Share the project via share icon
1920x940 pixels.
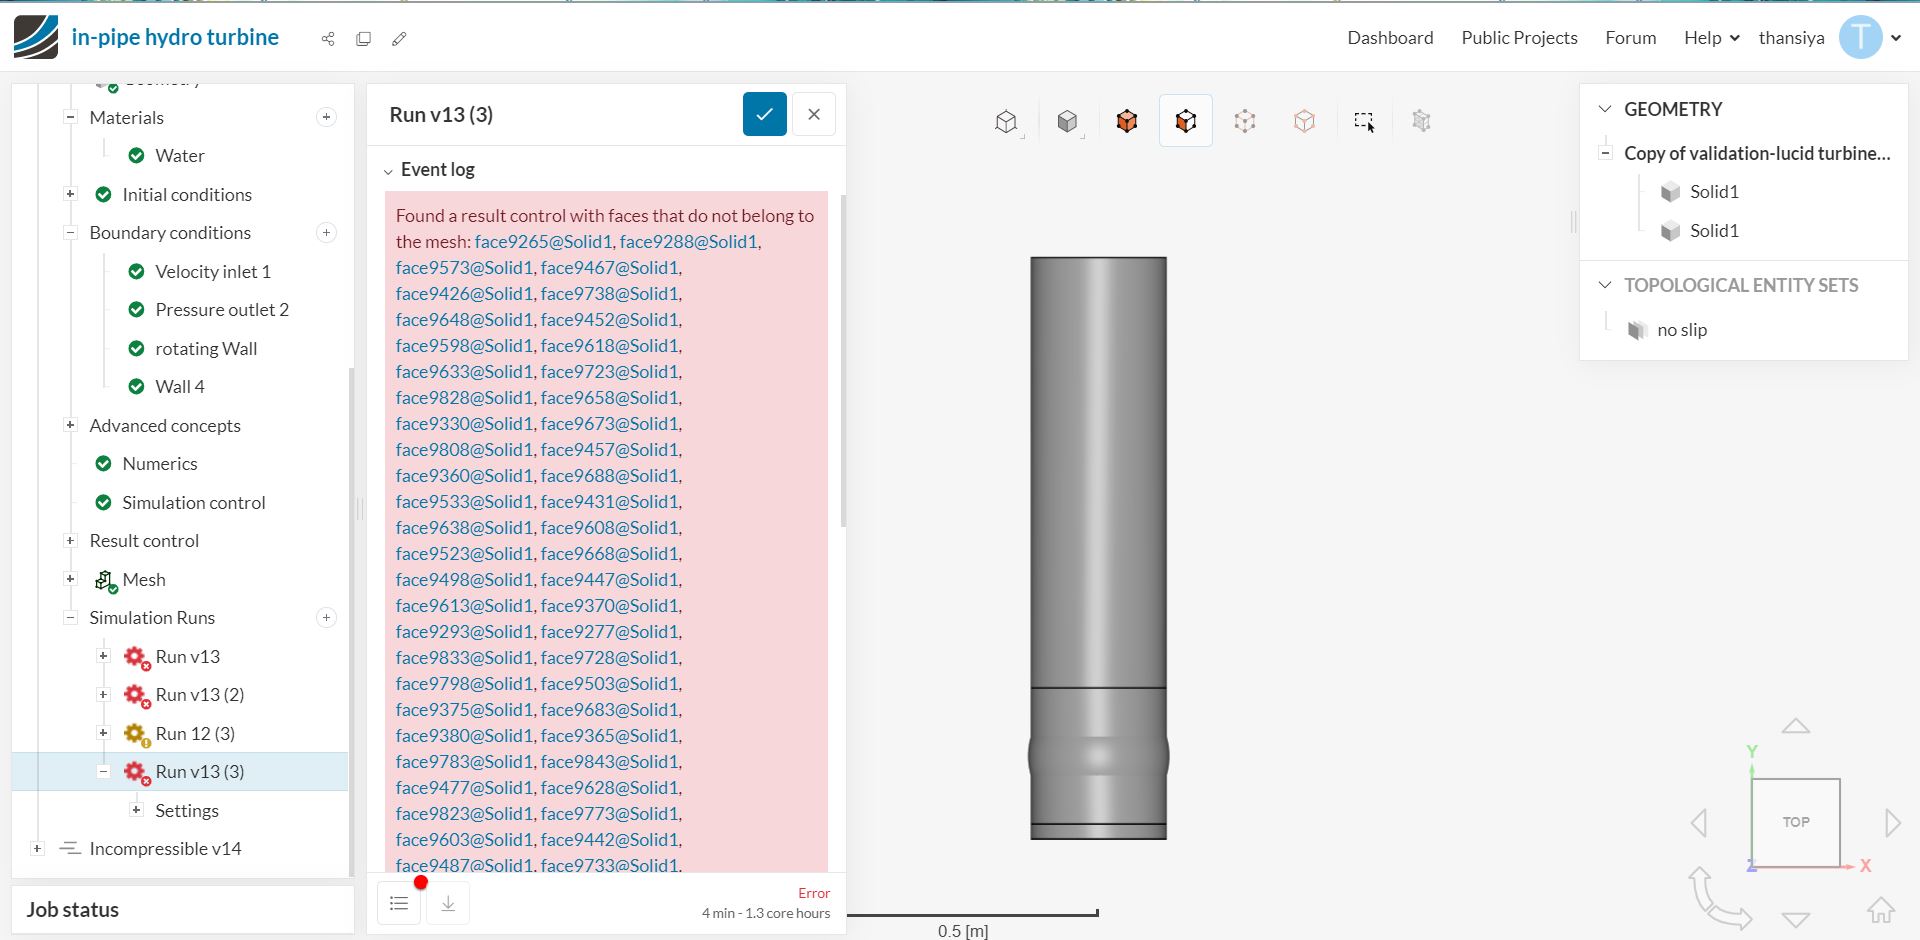pyautogui.click(x=327, y=39)
